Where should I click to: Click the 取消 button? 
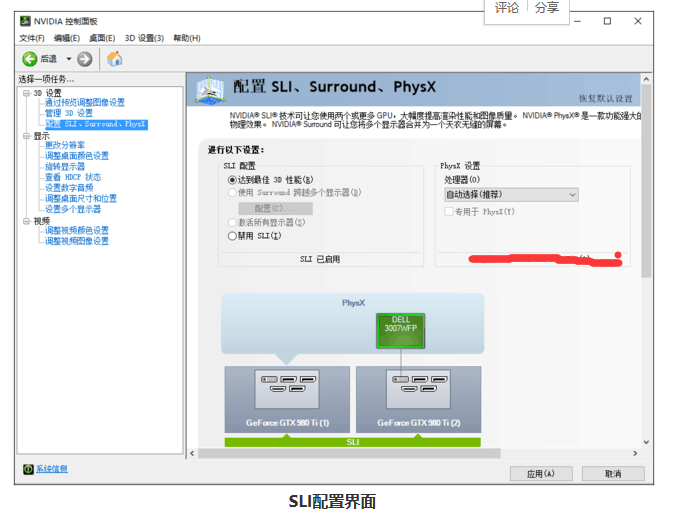[613, 474]
